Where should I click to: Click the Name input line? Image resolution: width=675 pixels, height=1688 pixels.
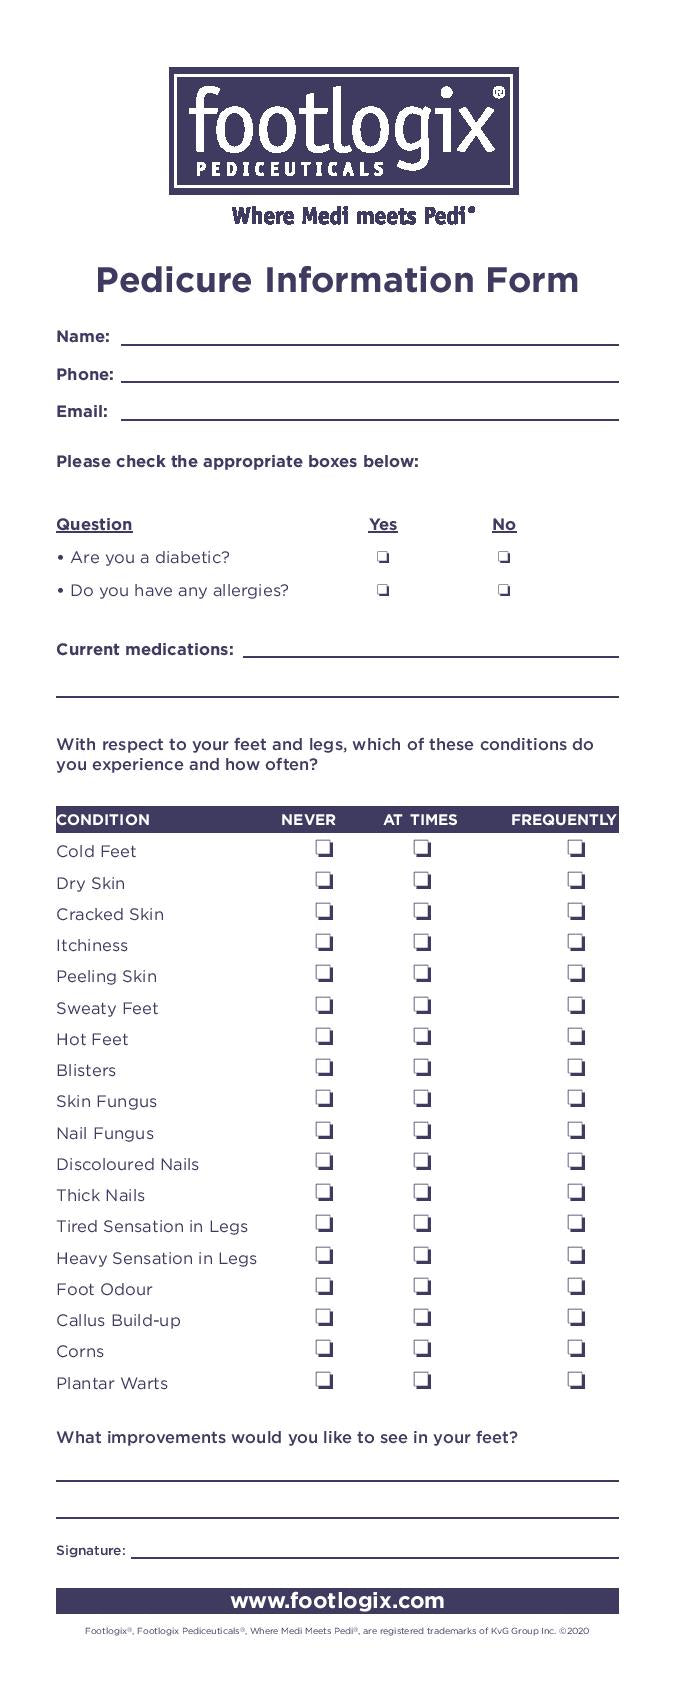point(369,337)
